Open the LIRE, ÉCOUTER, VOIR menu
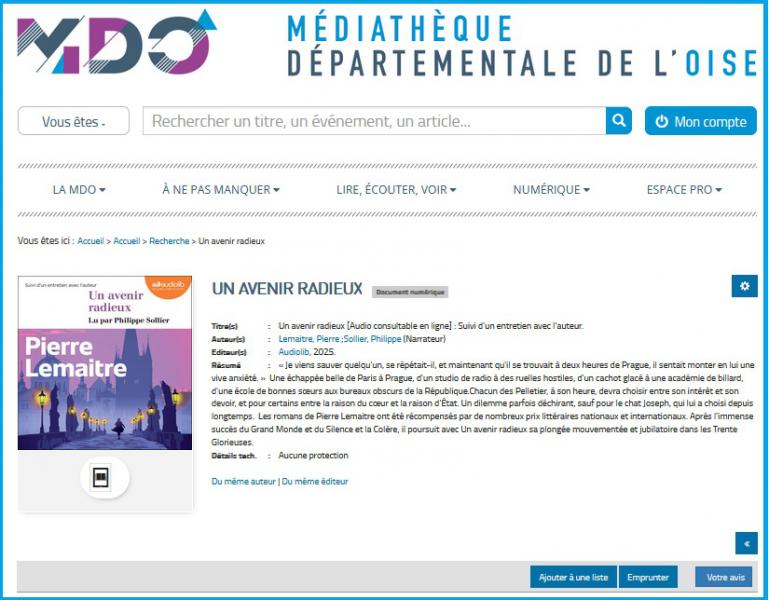Screen dimensions: 769x600 point(396,189)
